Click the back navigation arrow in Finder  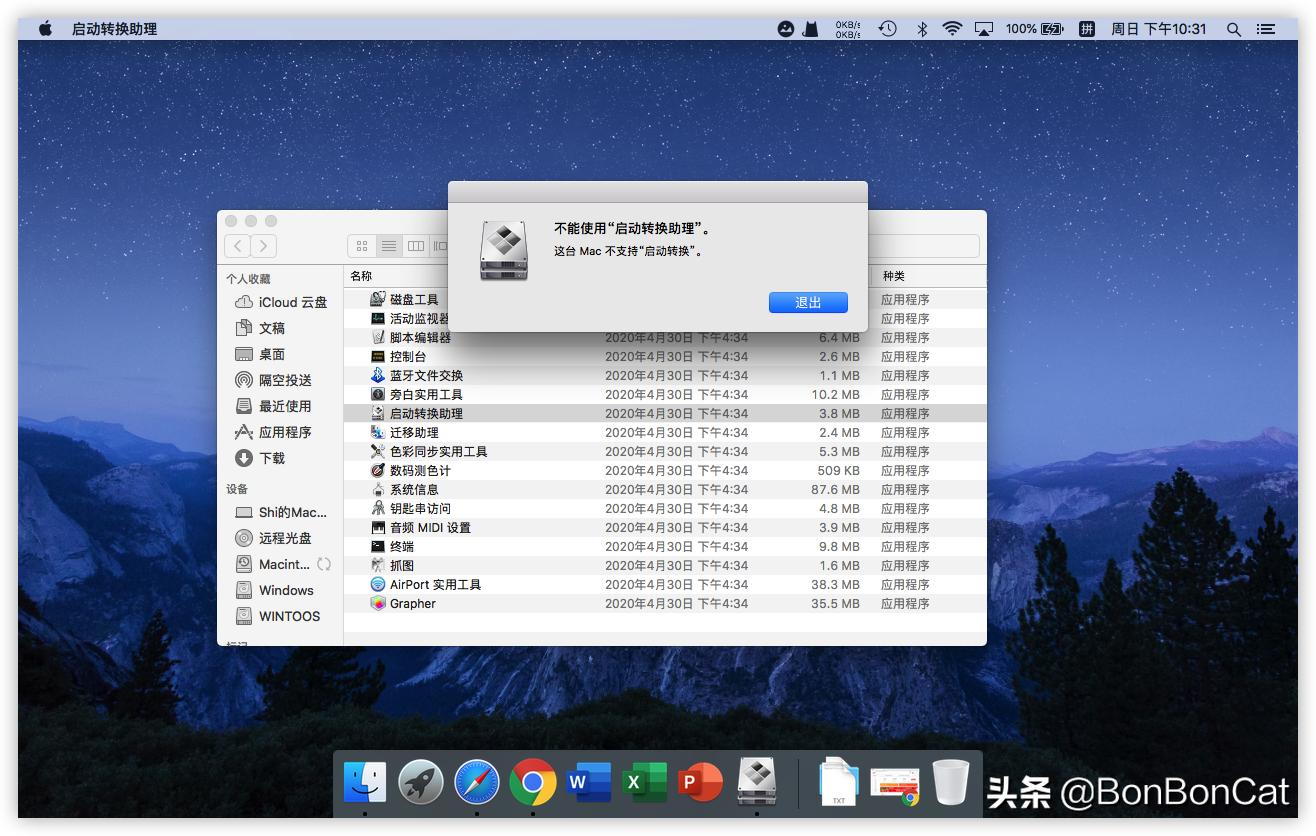(x=237, y=245)
